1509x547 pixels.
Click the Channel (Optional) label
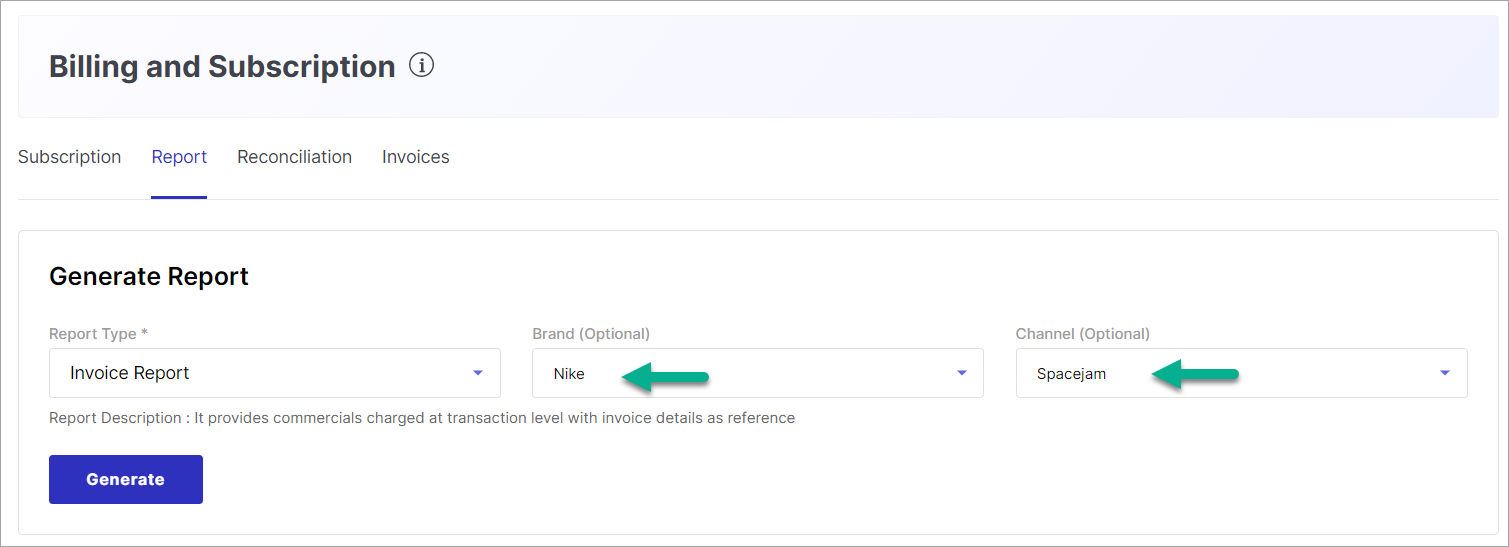1083,334
